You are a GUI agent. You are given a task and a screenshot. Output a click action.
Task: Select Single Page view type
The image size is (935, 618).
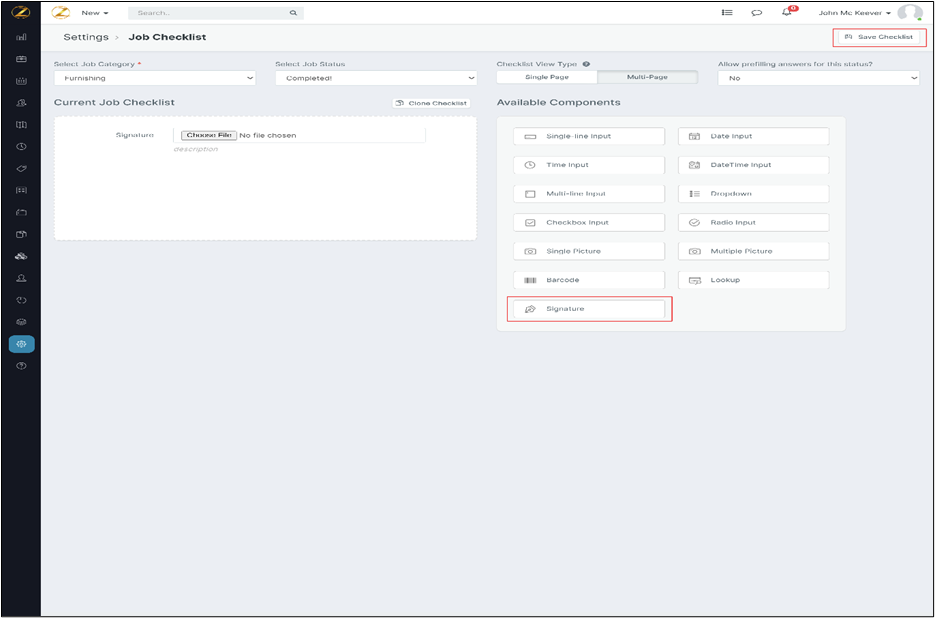coord(547,77)
